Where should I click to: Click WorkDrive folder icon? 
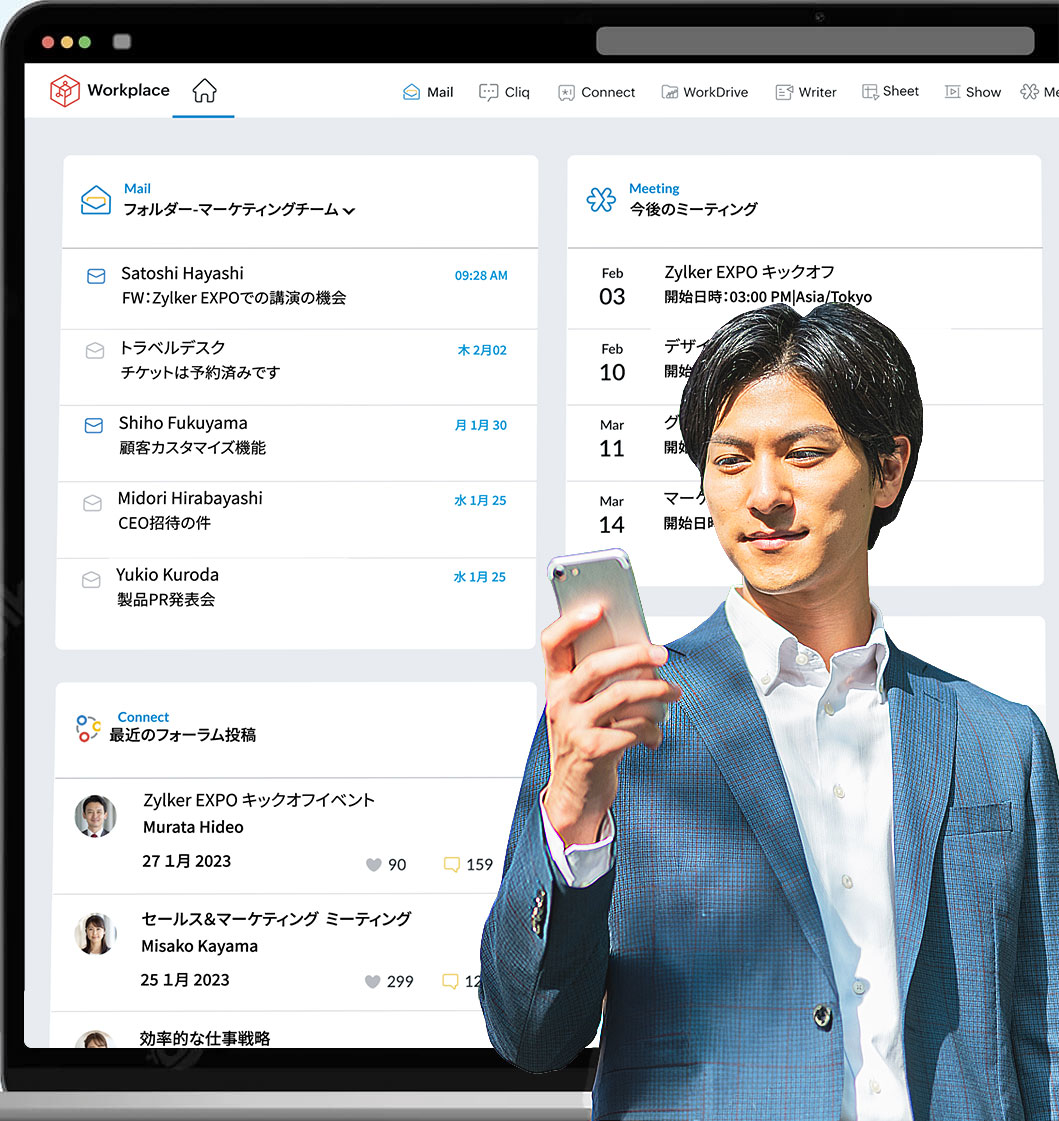click(x=669, y=92)
